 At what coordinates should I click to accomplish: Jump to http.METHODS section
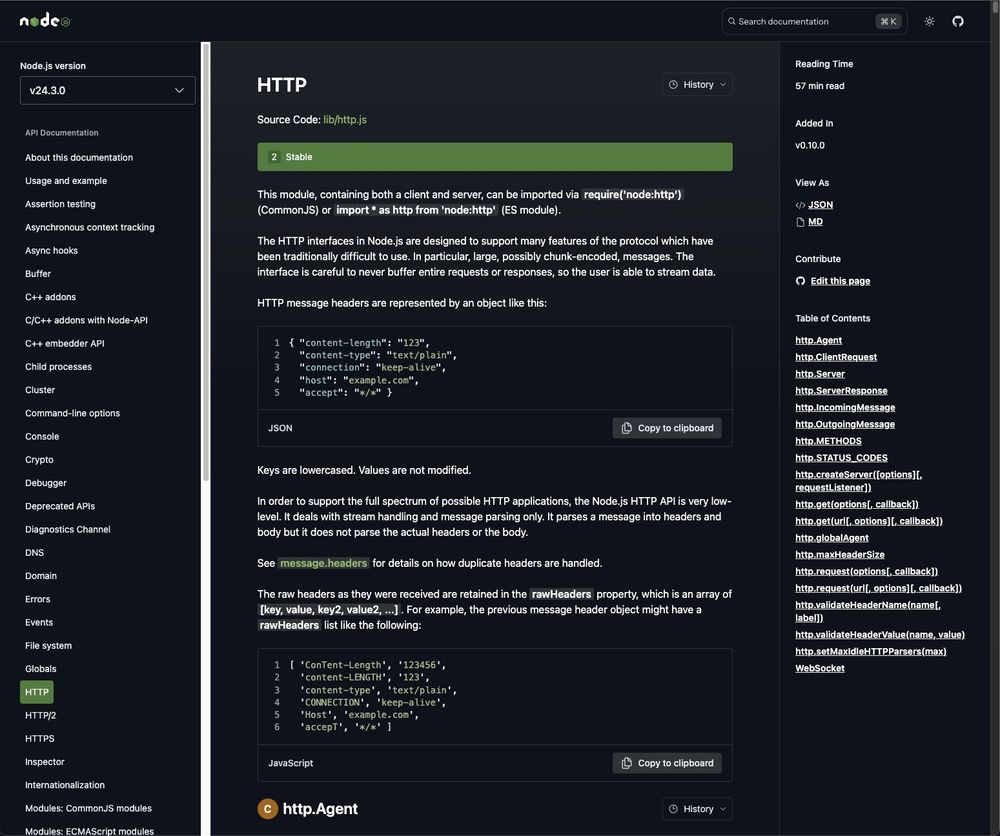click(828, 441)
